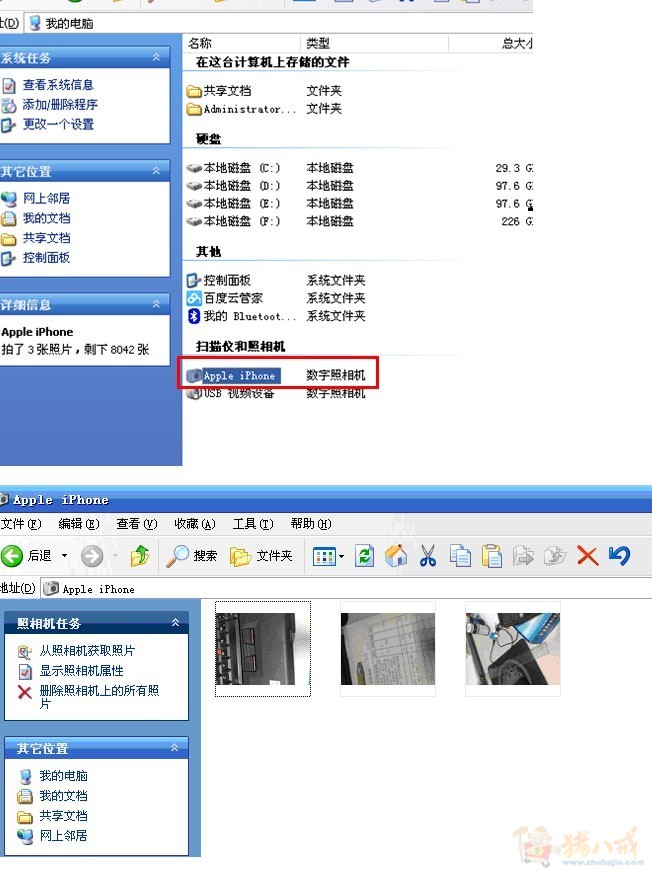Select the USB 视频设备 item
This screenshot has width=652, height=870.
[231, 393]
